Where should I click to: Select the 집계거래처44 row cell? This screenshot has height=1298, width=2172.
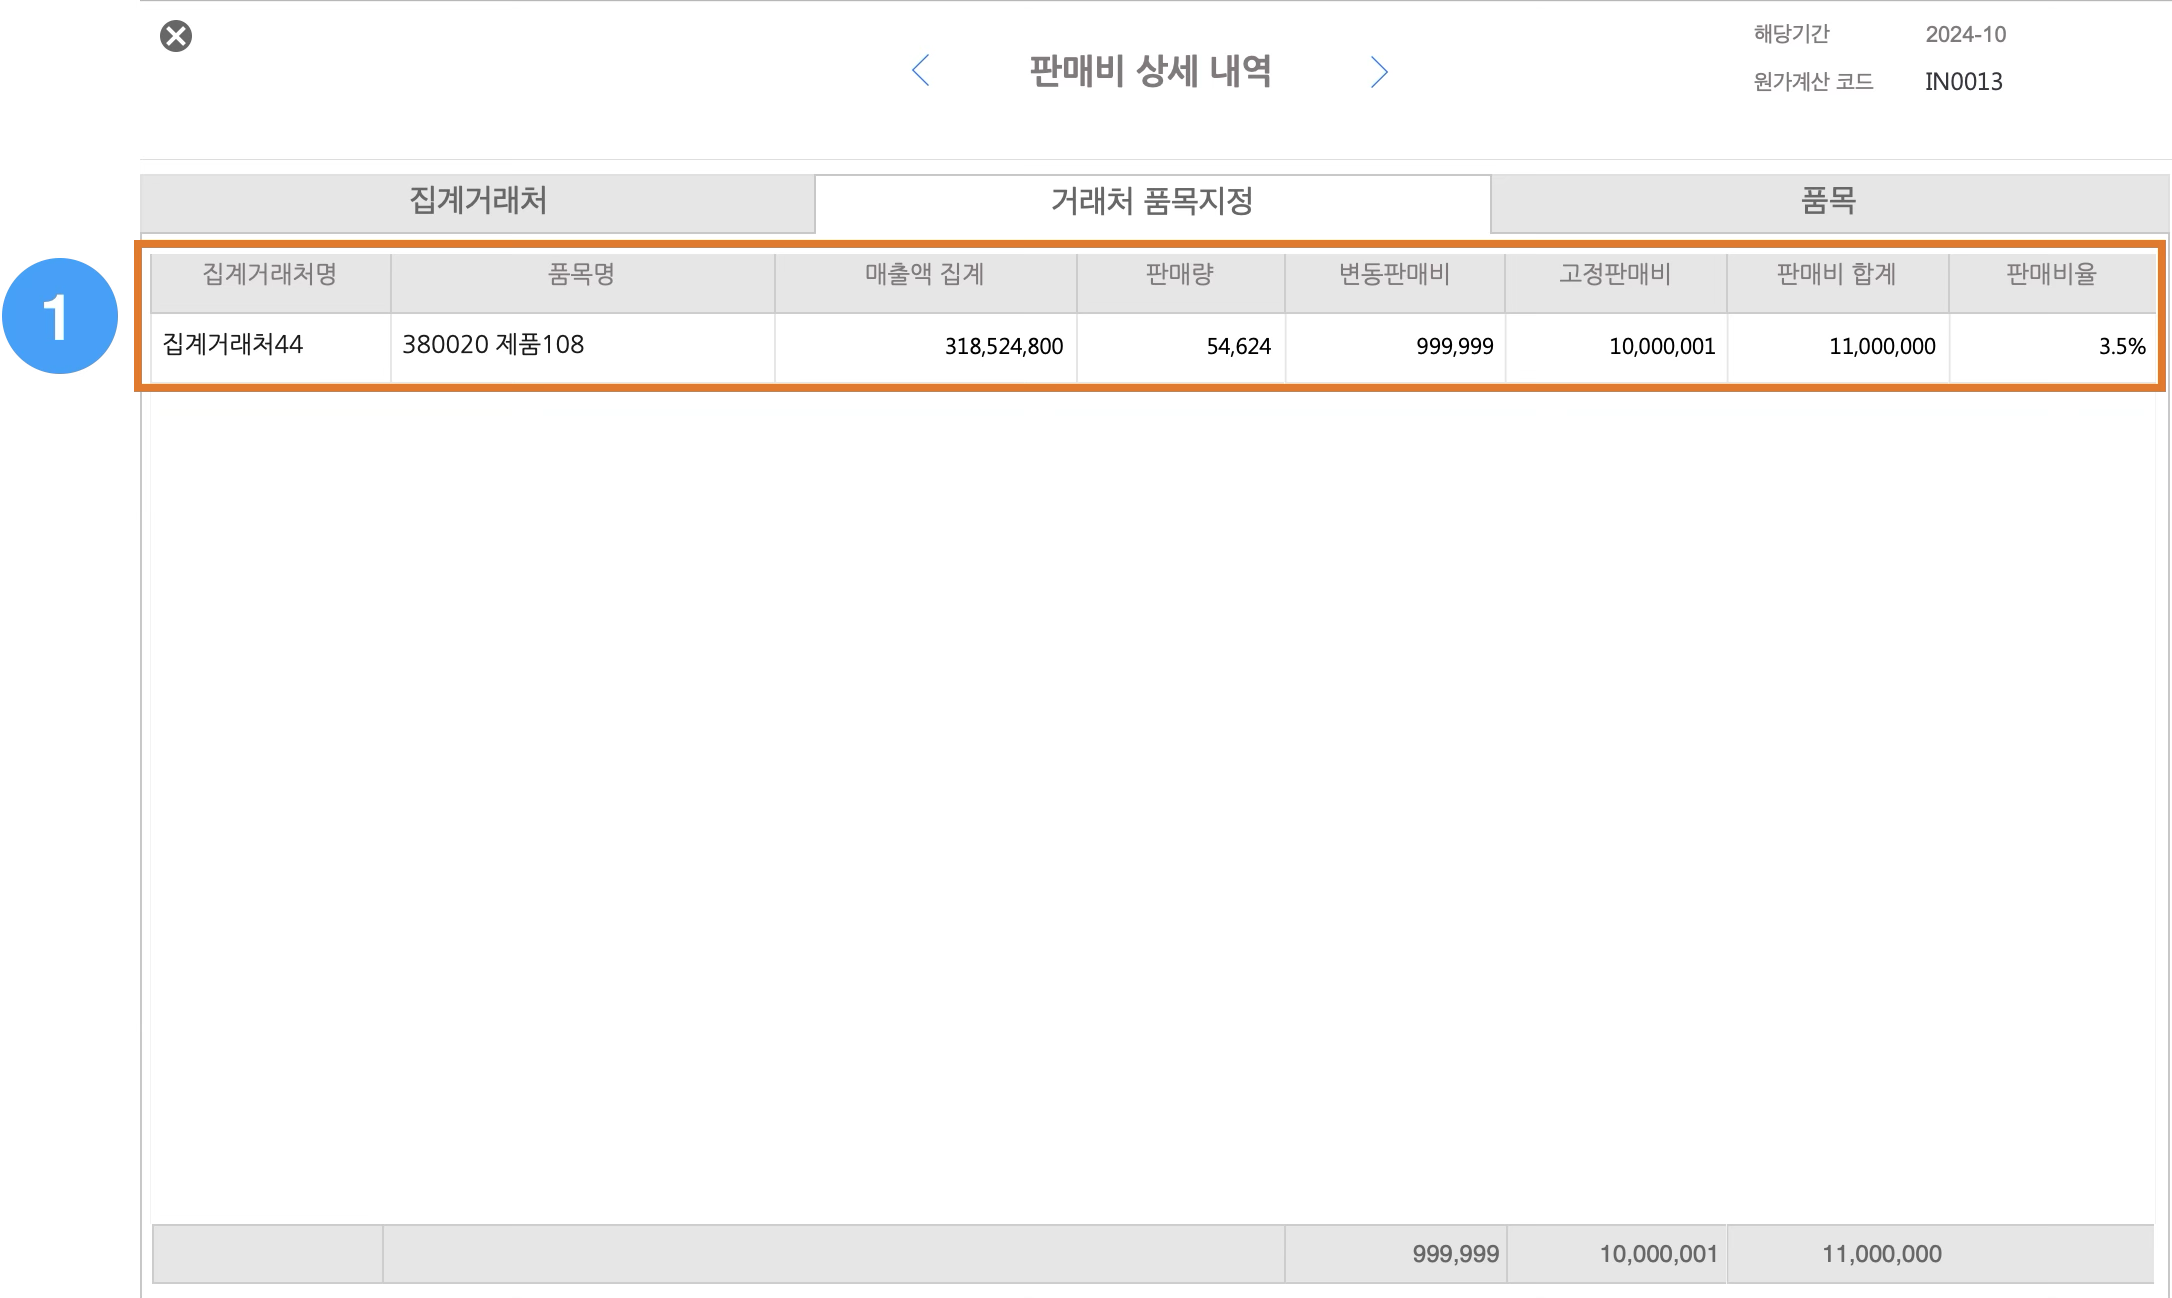pyautogui.click(x=233, y=346)
